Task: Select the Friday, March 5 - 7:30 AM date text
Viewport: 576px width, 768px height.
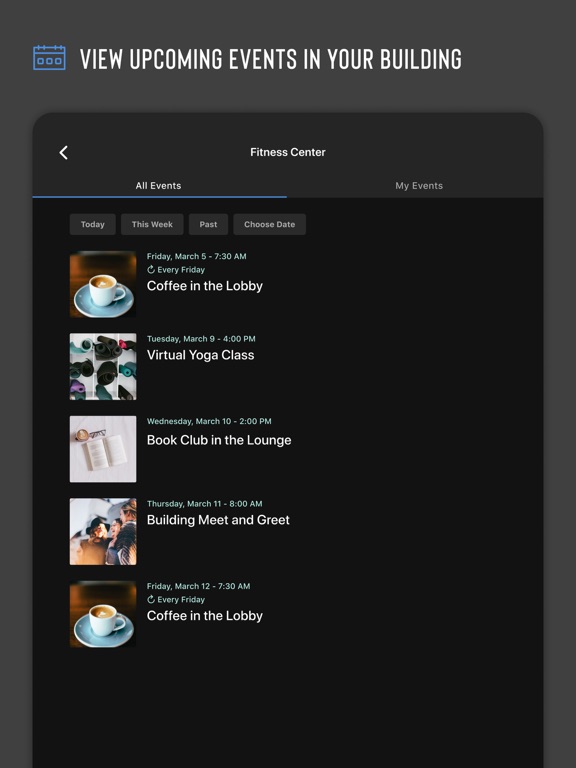Action: pos(196,256)
